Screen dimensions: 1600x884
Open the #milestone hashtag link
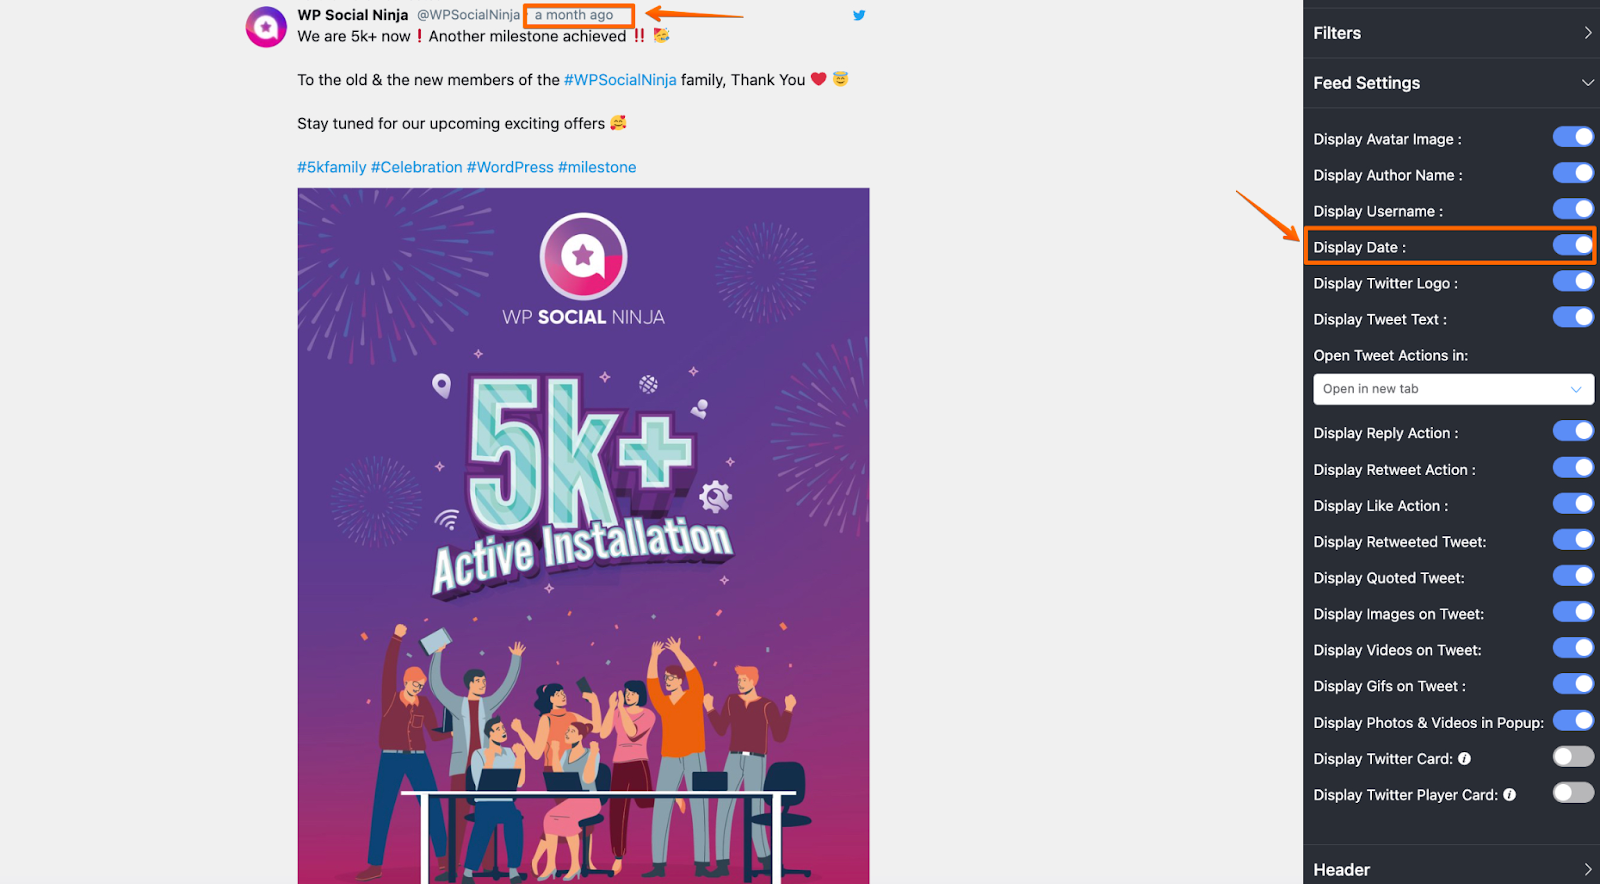[597, 167]
